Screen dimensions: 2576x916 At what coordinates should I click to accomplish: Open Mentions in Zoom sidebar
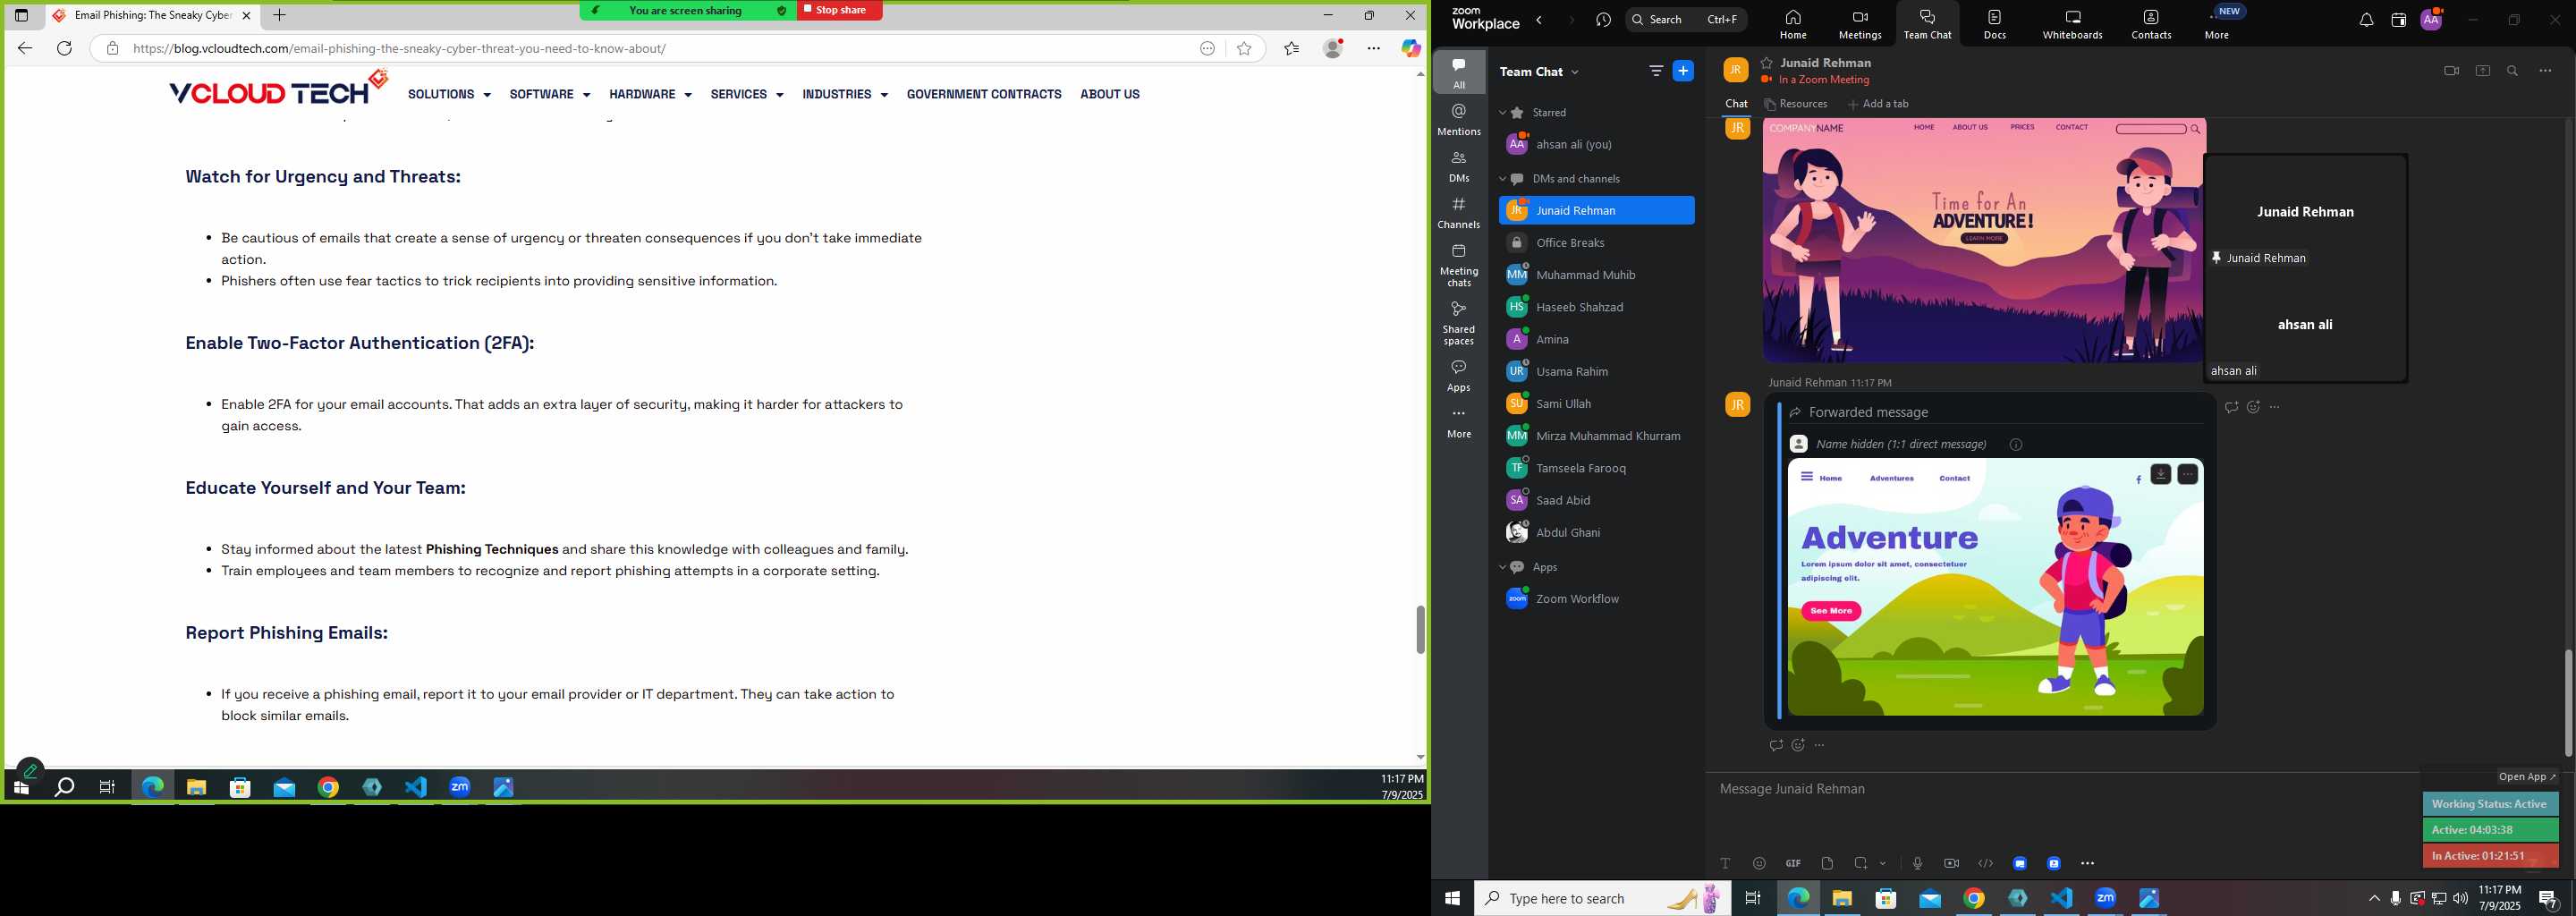tap(1459, 119)
